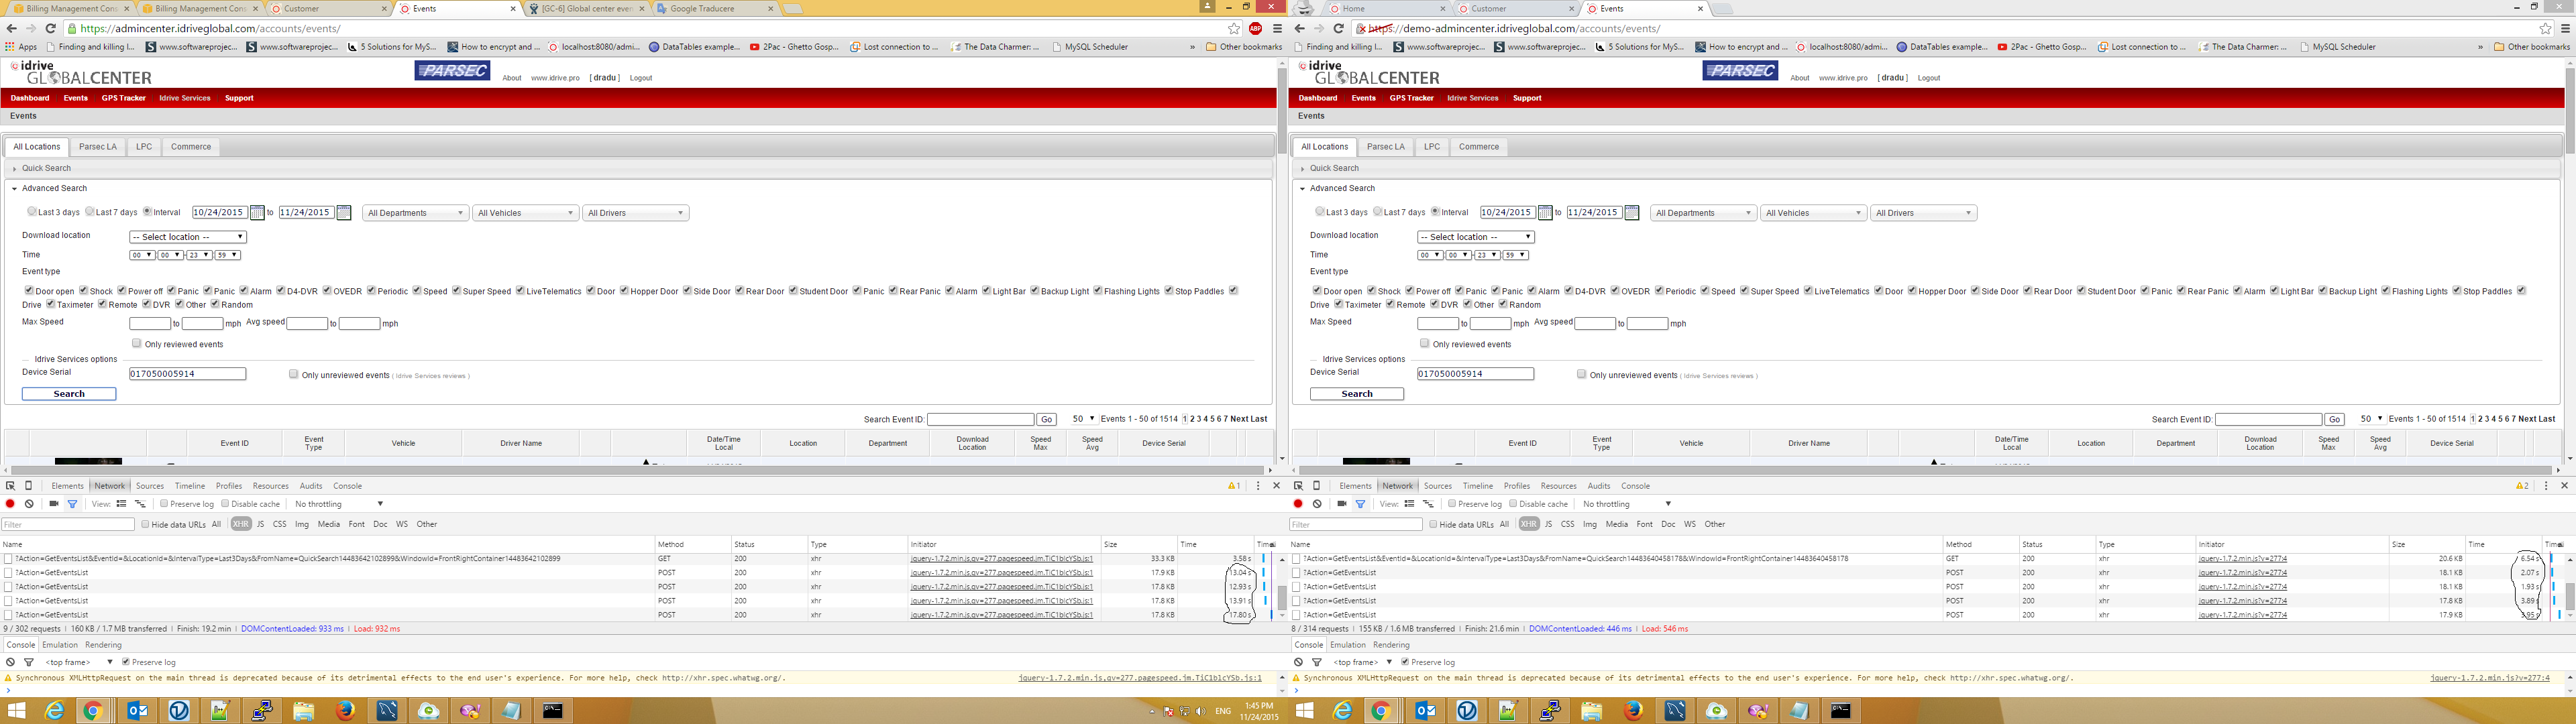The image size is (2576, 724).
Task: Click left page's vertical scrollbar thumb
Action: coord(1281,110)
